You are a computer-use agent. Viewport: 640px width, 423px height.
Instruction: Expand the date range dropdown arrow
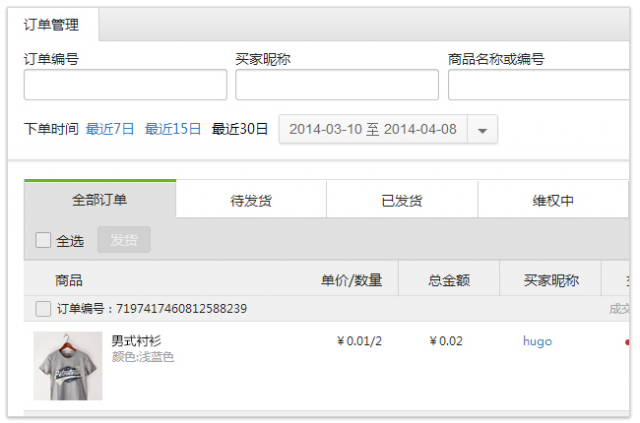(x=482, y=130)
